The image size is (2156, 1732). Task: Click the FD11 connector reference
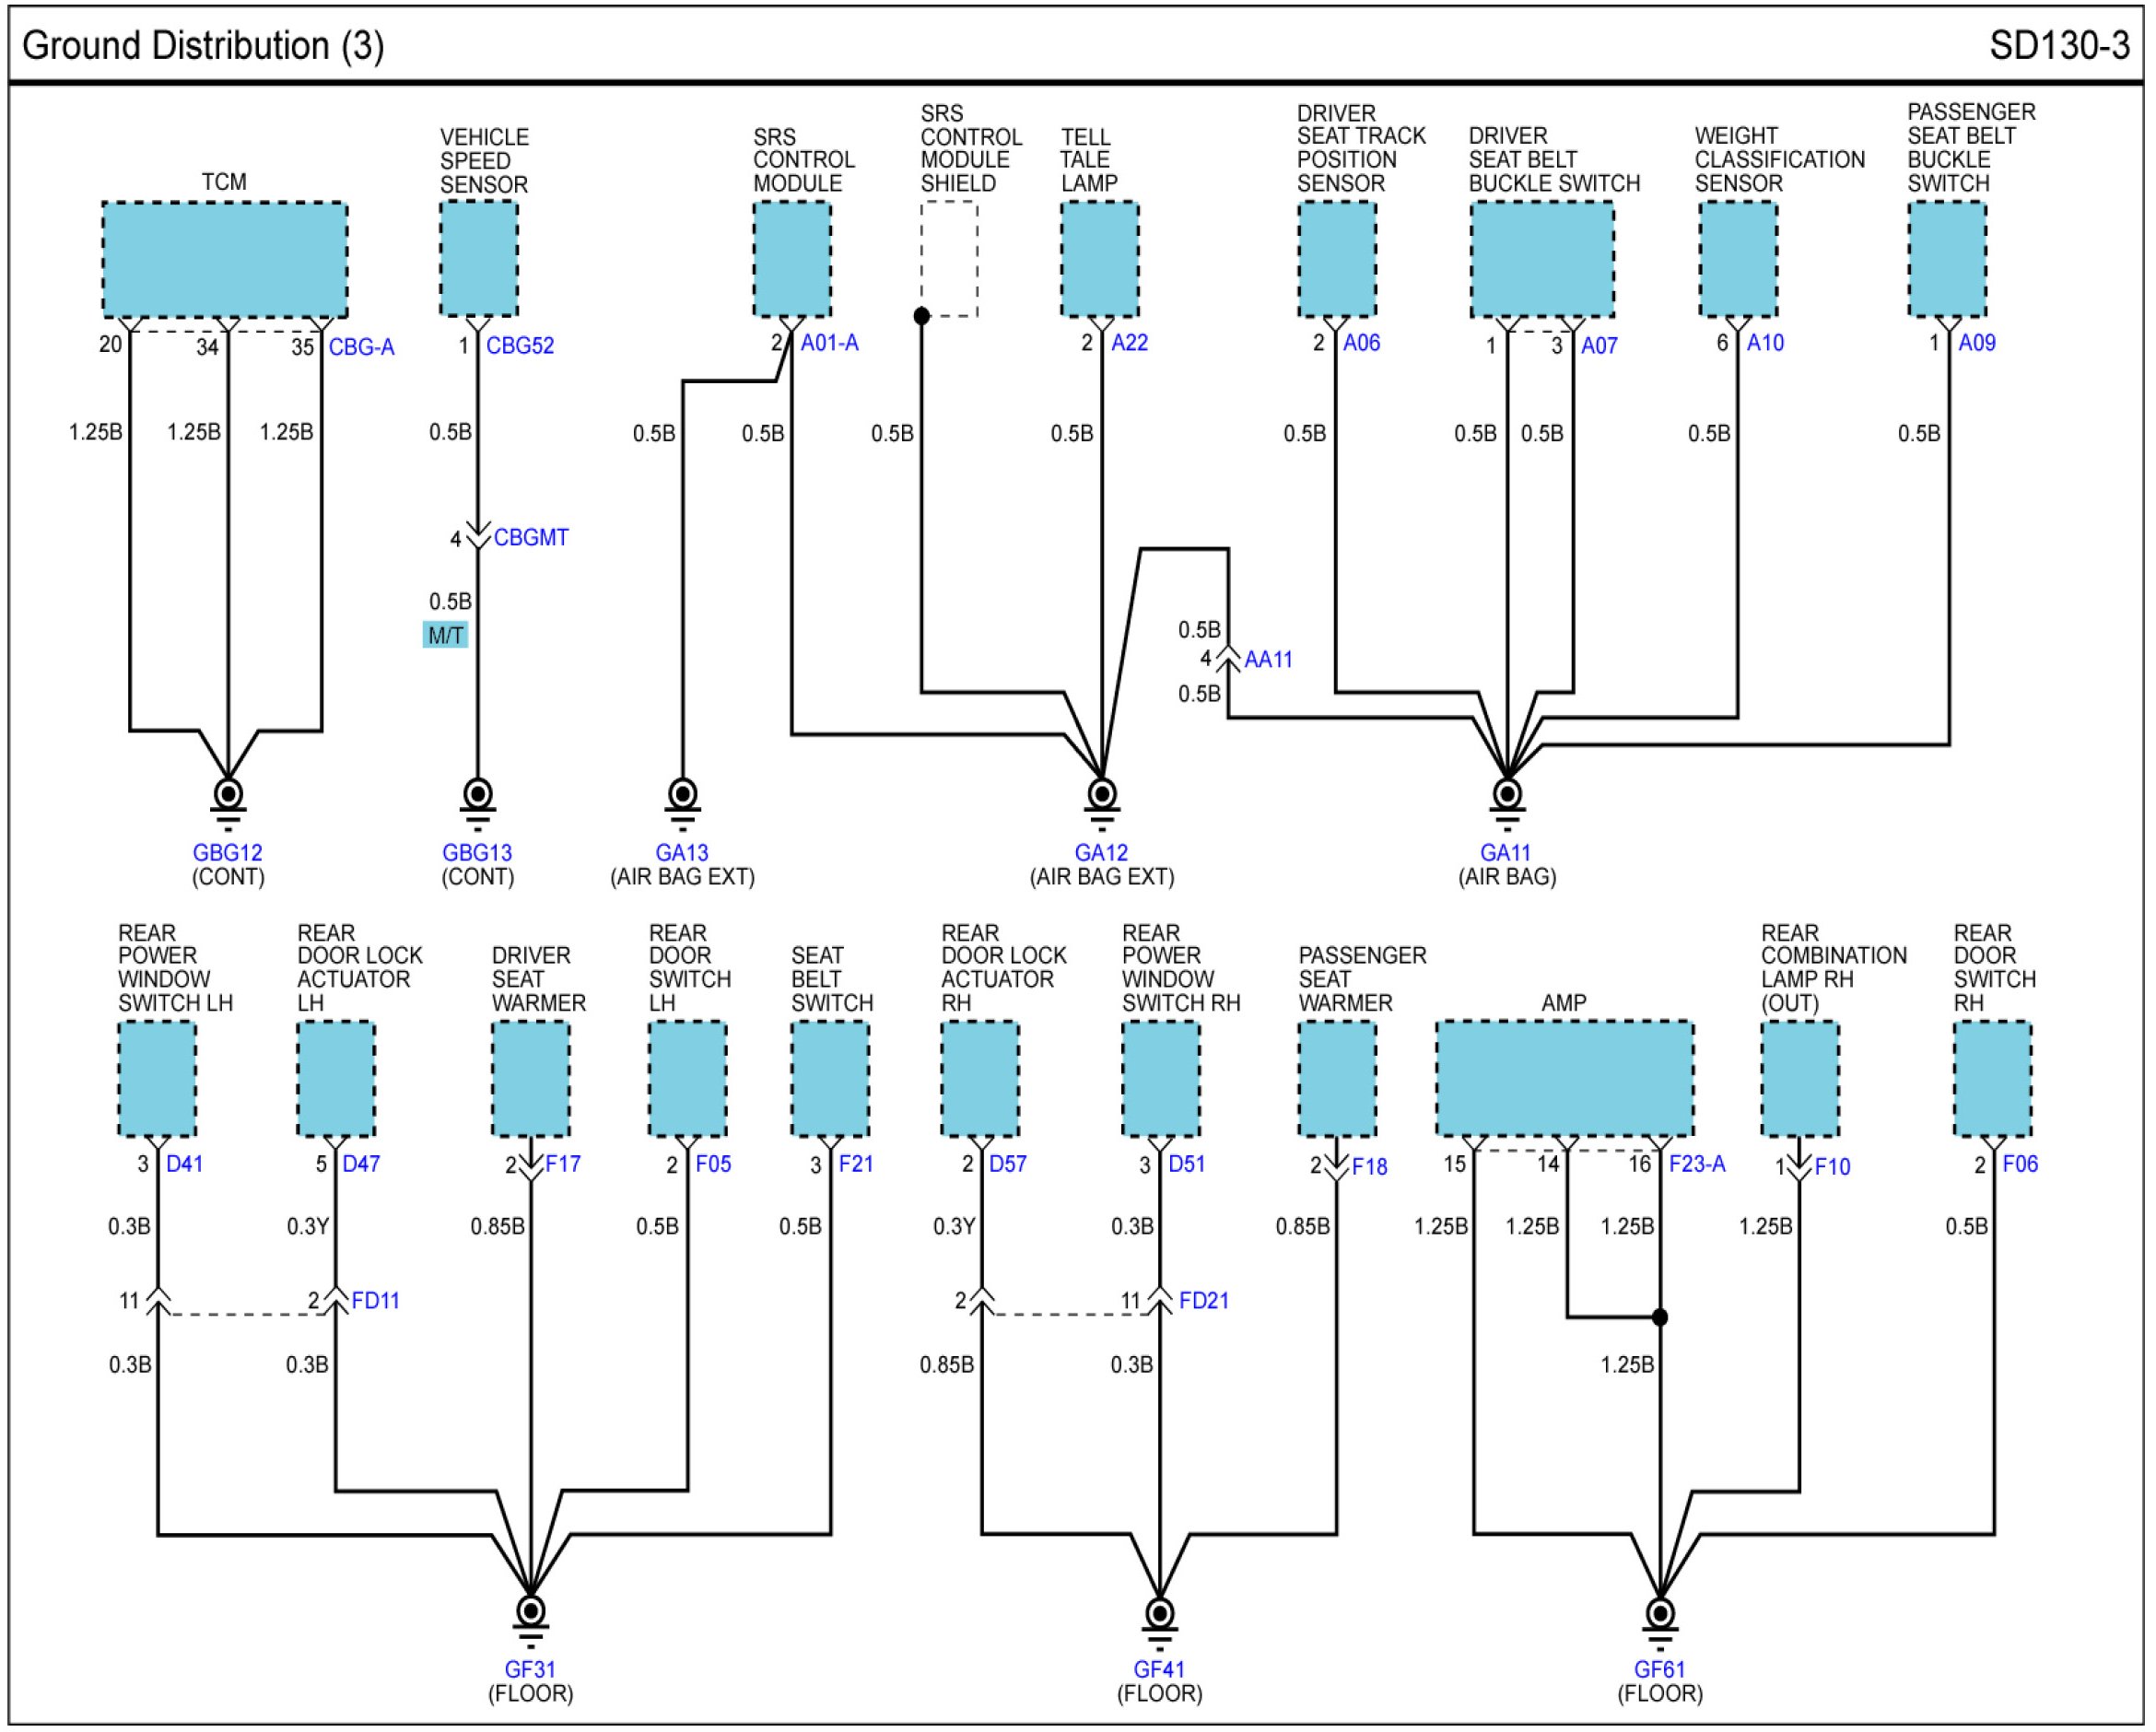[375, 1301]
